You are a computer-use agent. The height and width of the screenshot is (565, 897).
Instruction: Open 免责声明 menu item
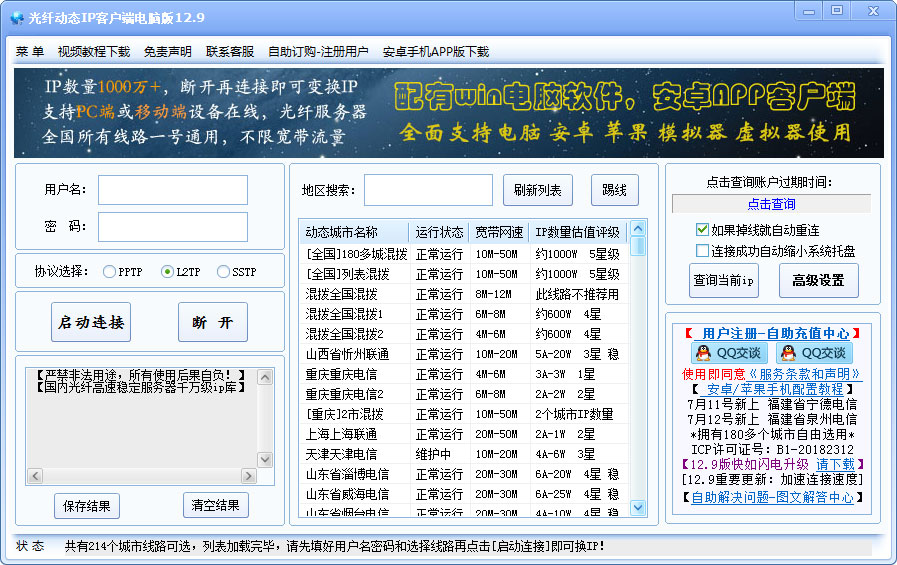(168, 51)
